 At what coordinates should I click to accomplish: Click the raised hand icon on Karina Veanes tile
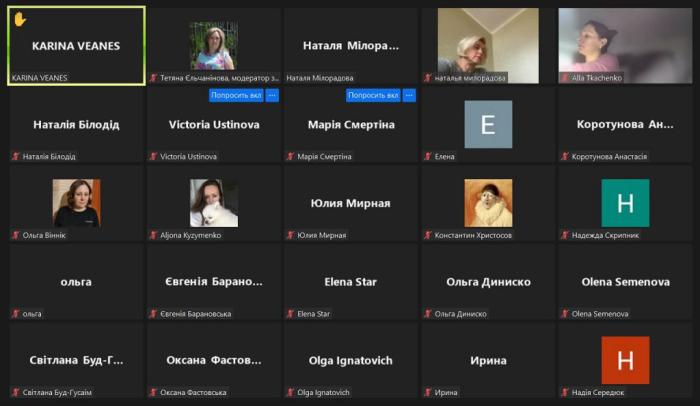[19, 18]
